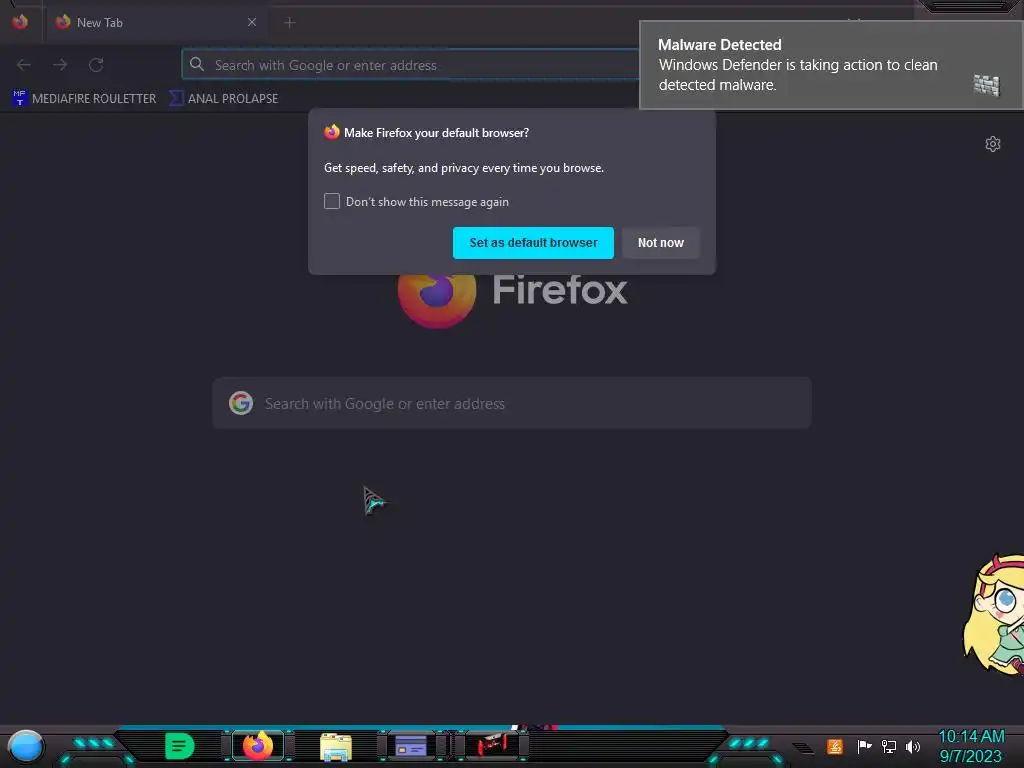Open the purple window app in taskbar
The height and width of the screenshot is (768, 1024).
point(411,746)
